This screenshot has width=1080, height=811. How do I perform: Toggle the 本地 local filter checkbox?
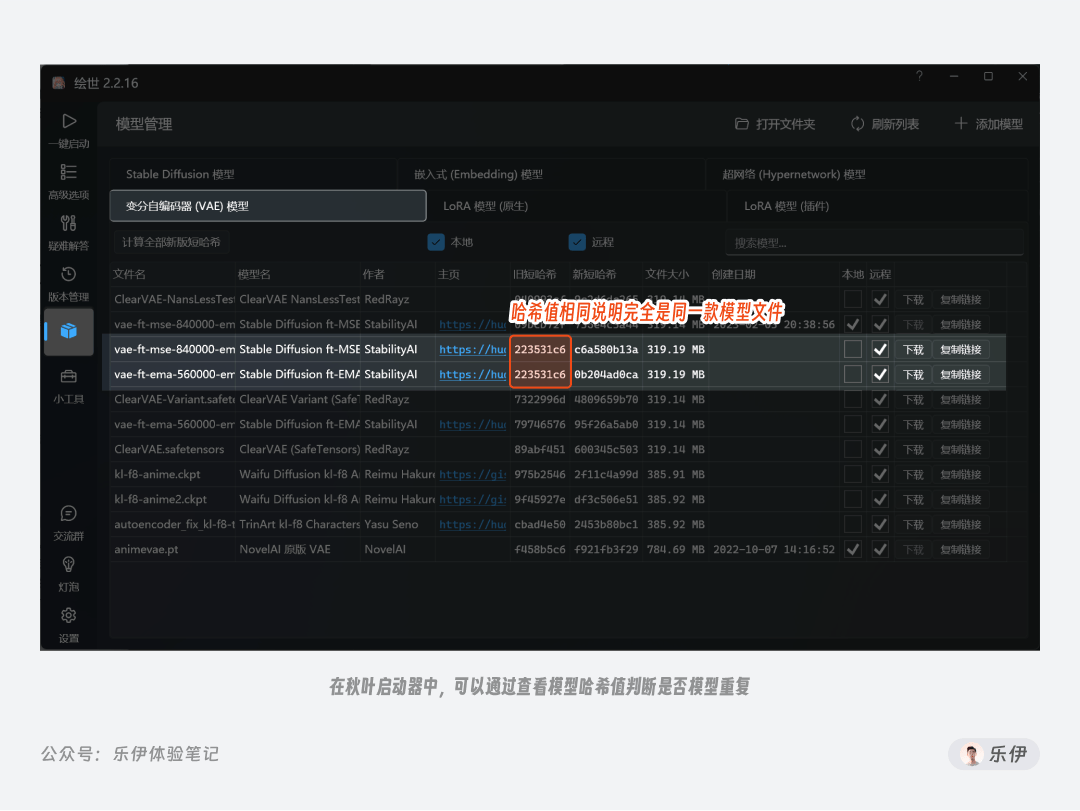pos(436,242)
